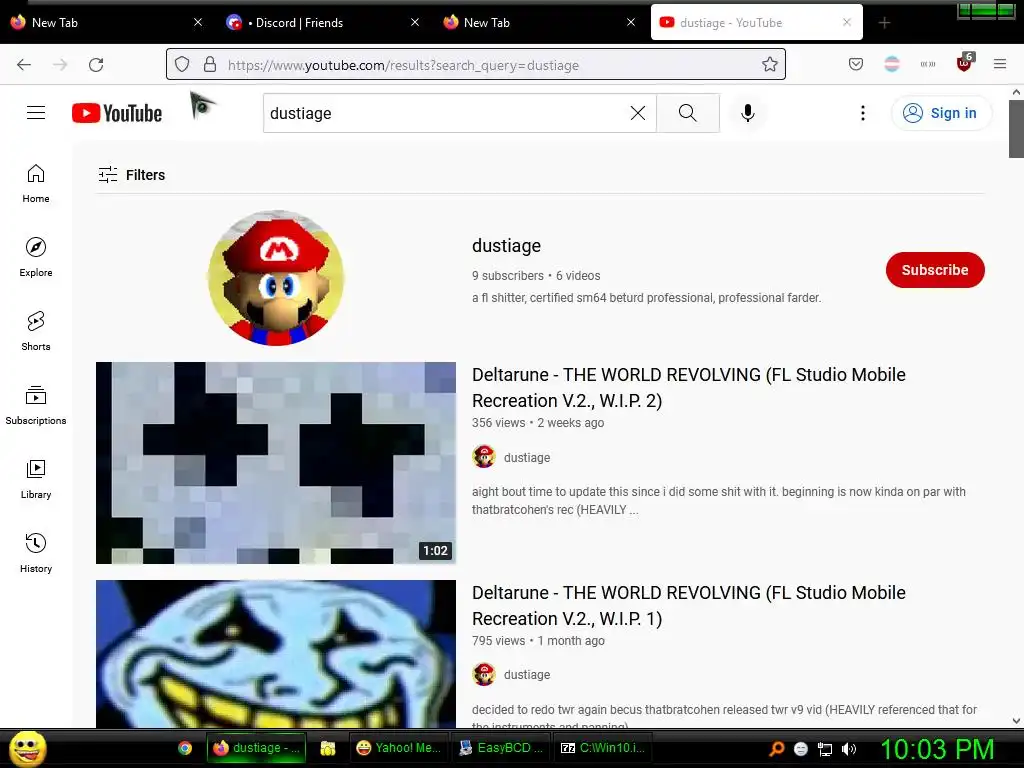
Task: Go to Home in the sidebar
Action: click(x=36, y=184)
